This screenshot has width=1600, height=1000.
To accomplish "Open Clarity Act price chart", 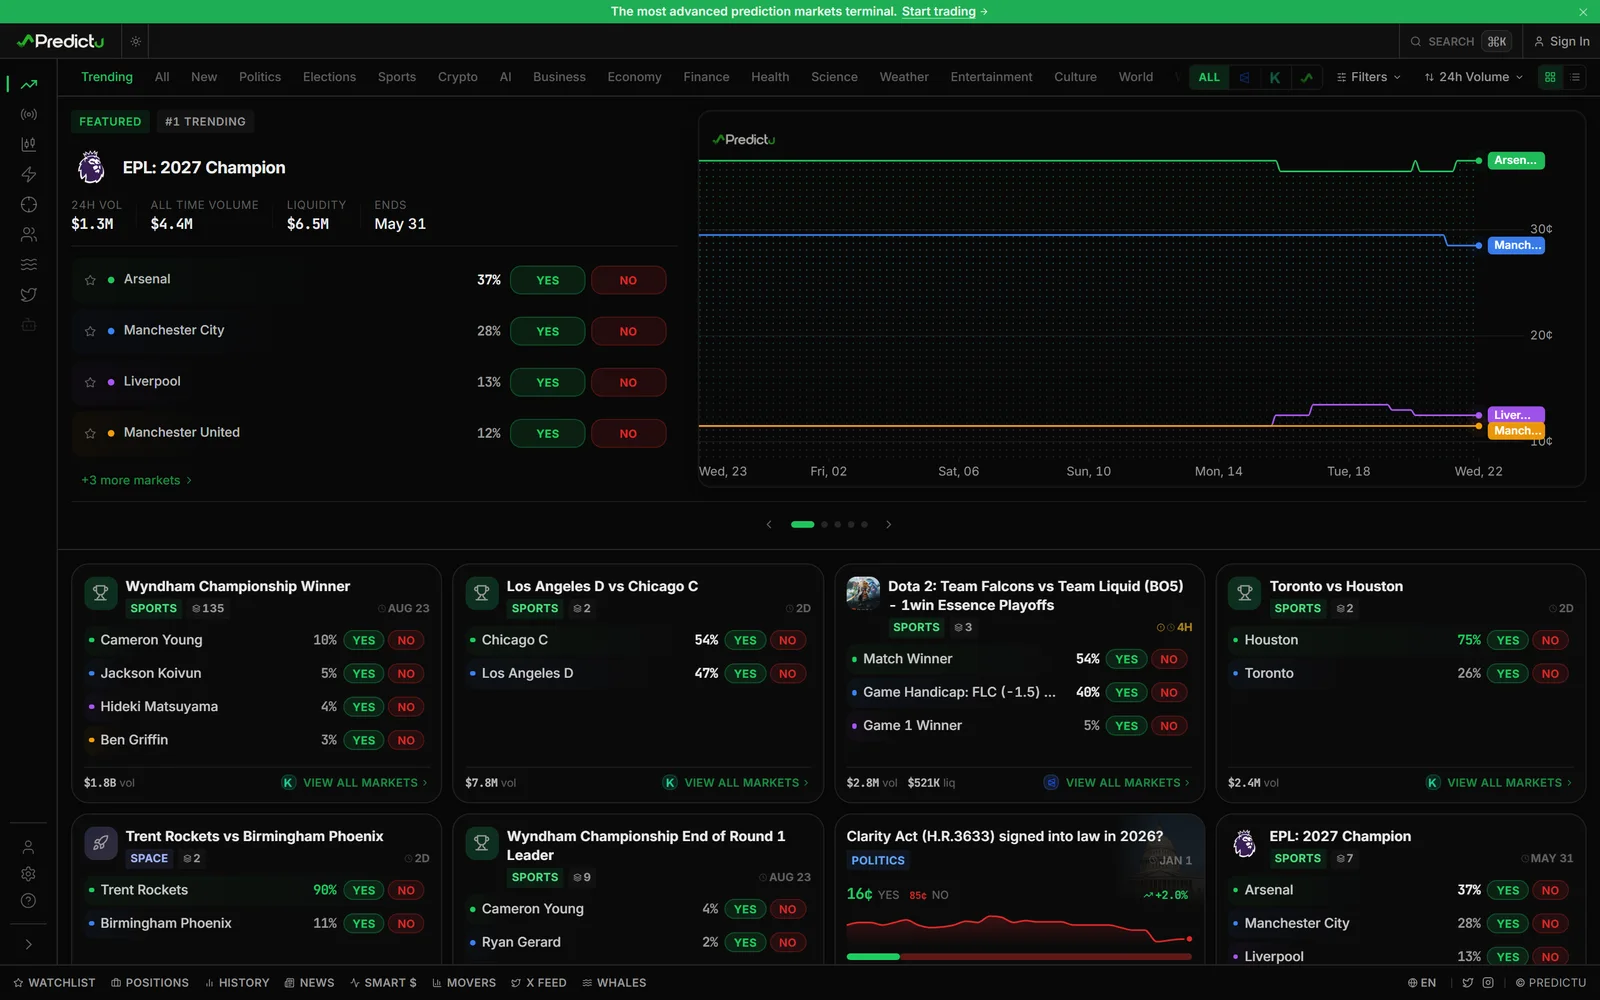I will click(1019, 930).
